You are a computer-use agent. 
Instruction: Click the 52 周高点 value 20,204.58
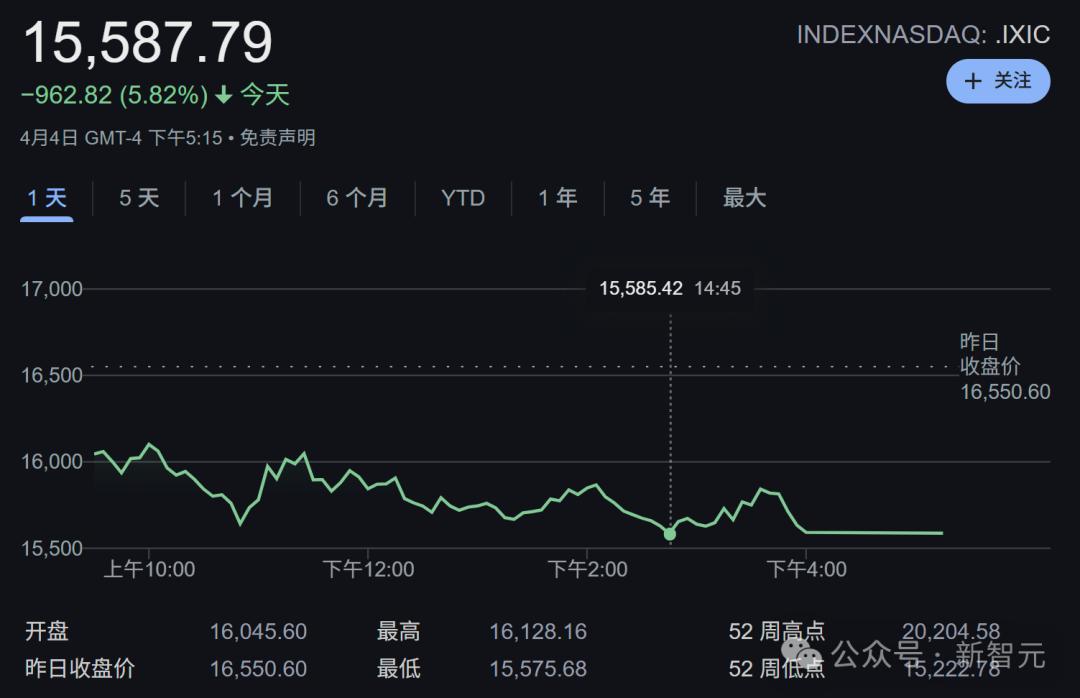(x=951, y=631)
